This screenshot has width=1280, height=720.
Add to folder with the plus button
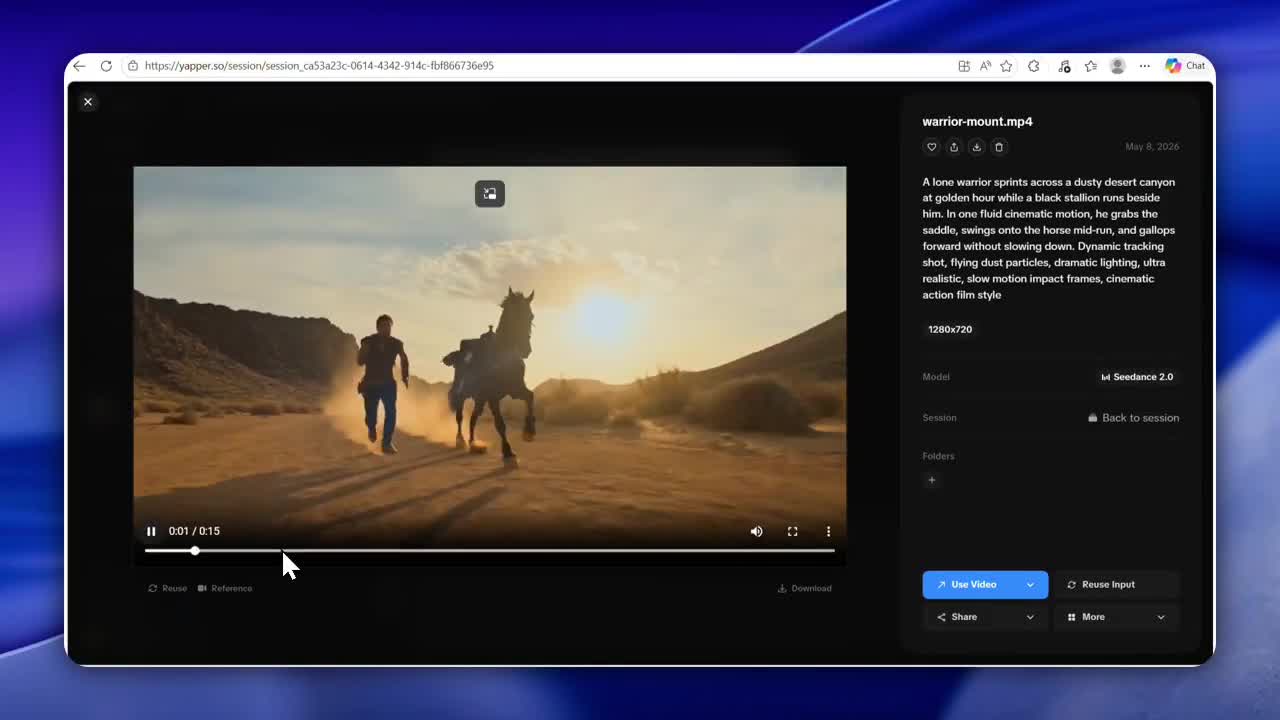click(932, 480)
